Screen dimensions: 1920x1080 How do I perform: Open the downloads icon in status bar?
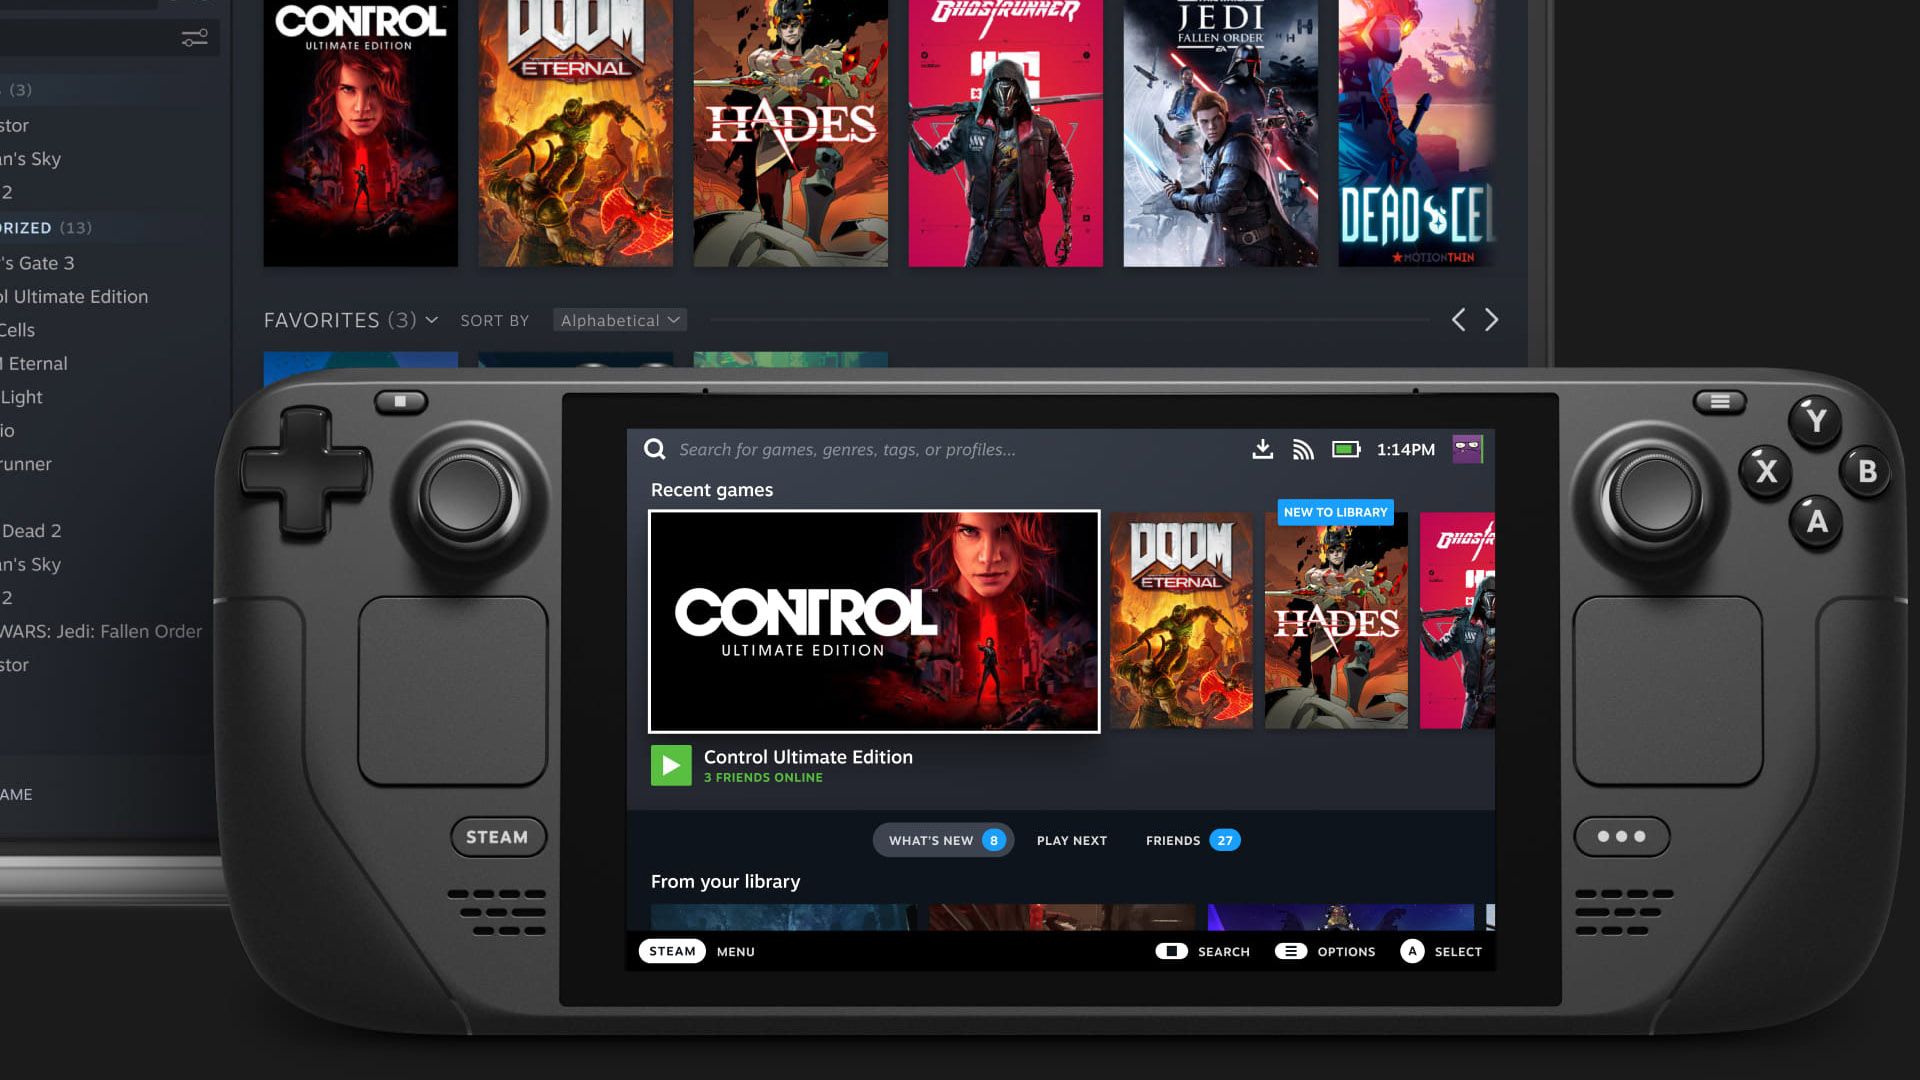point(1262,449)
